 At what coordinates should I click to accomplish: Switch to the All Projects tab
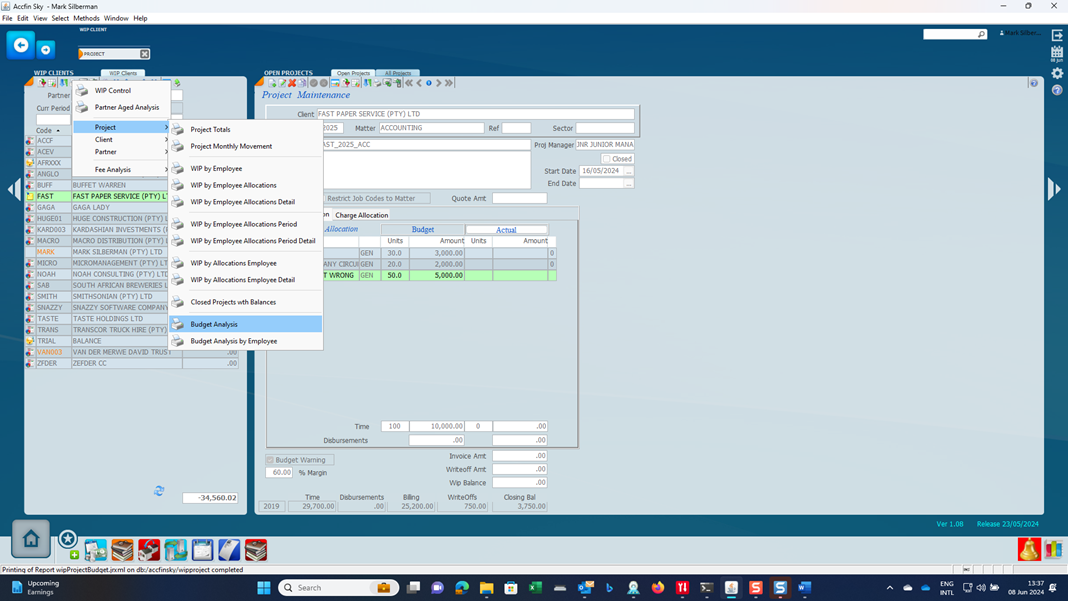click(397, 73)
